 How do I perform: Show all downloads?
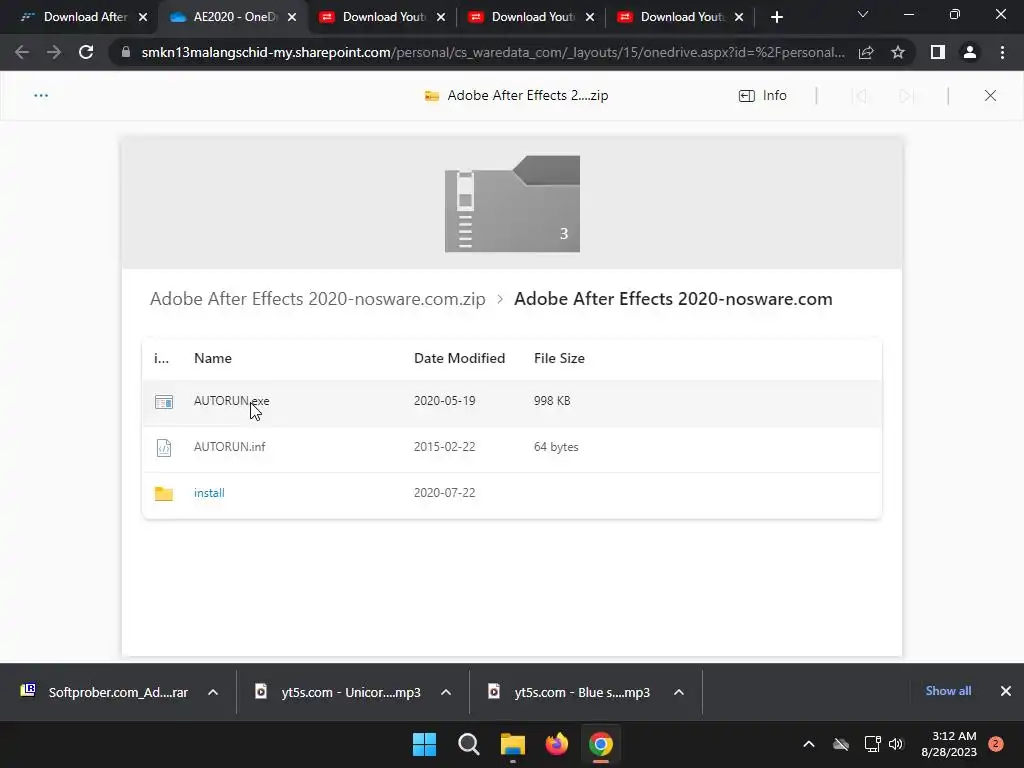[948, 691]
